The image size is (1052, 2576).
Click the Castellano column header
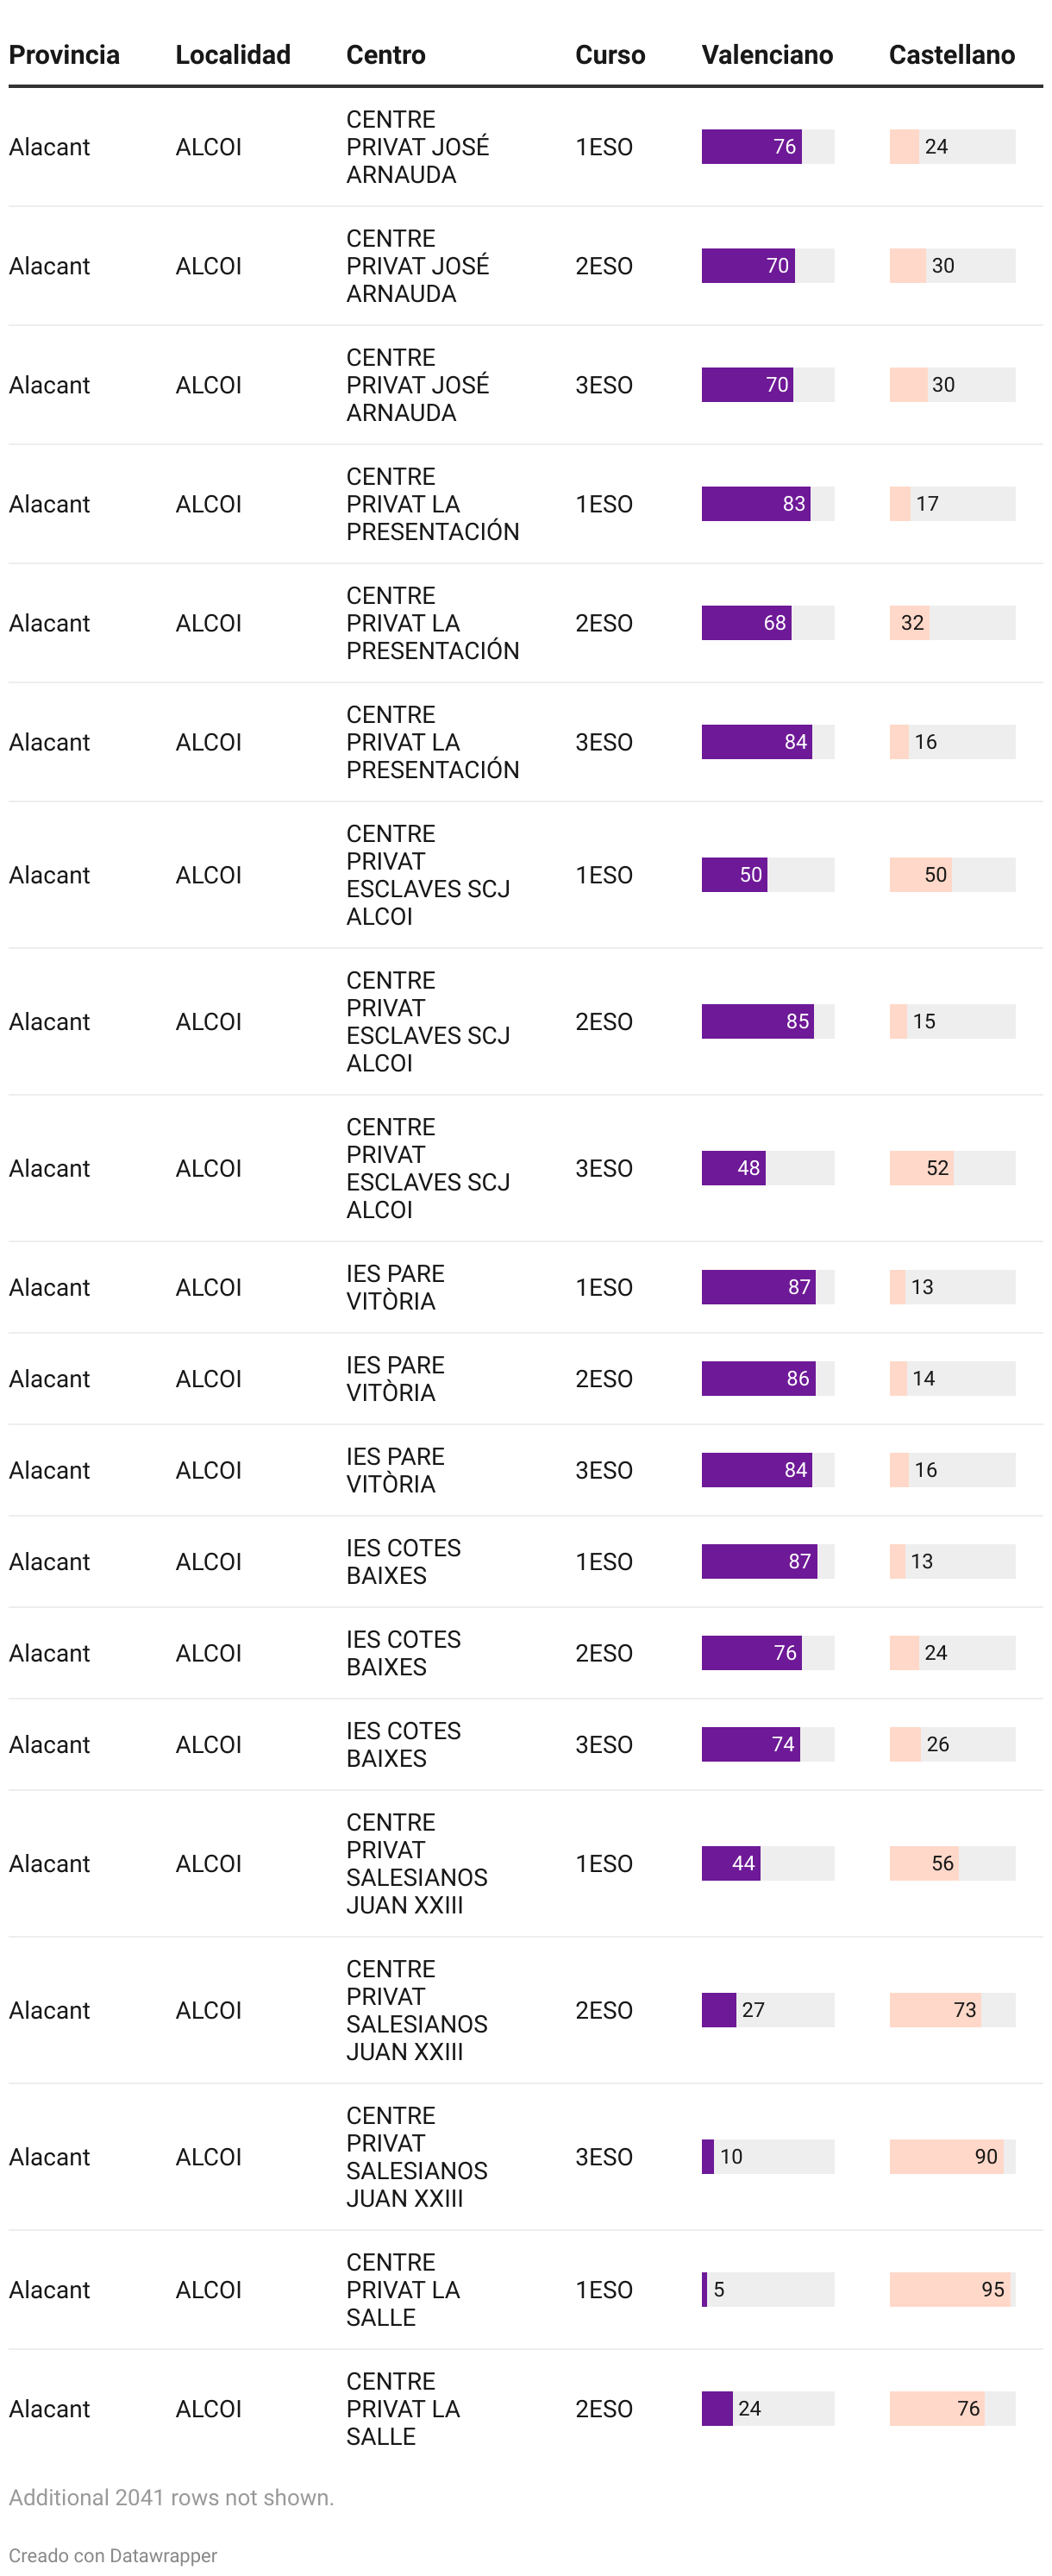click(x=951, y=55)
